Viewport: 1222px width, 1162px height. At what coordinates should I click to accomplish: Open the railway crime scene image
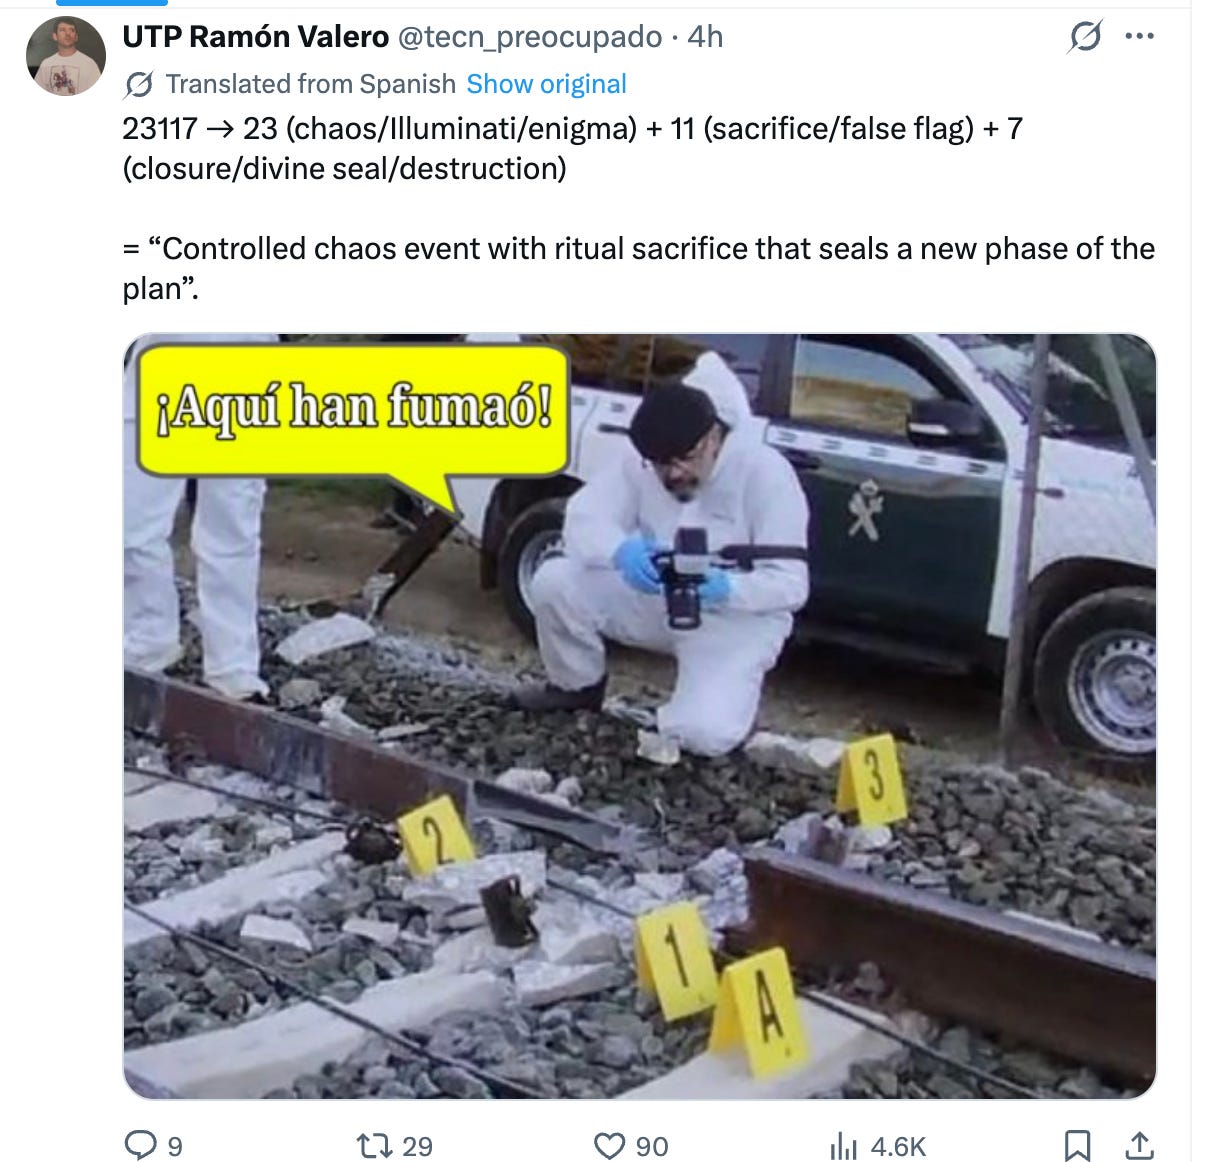(x=639, y=716)
